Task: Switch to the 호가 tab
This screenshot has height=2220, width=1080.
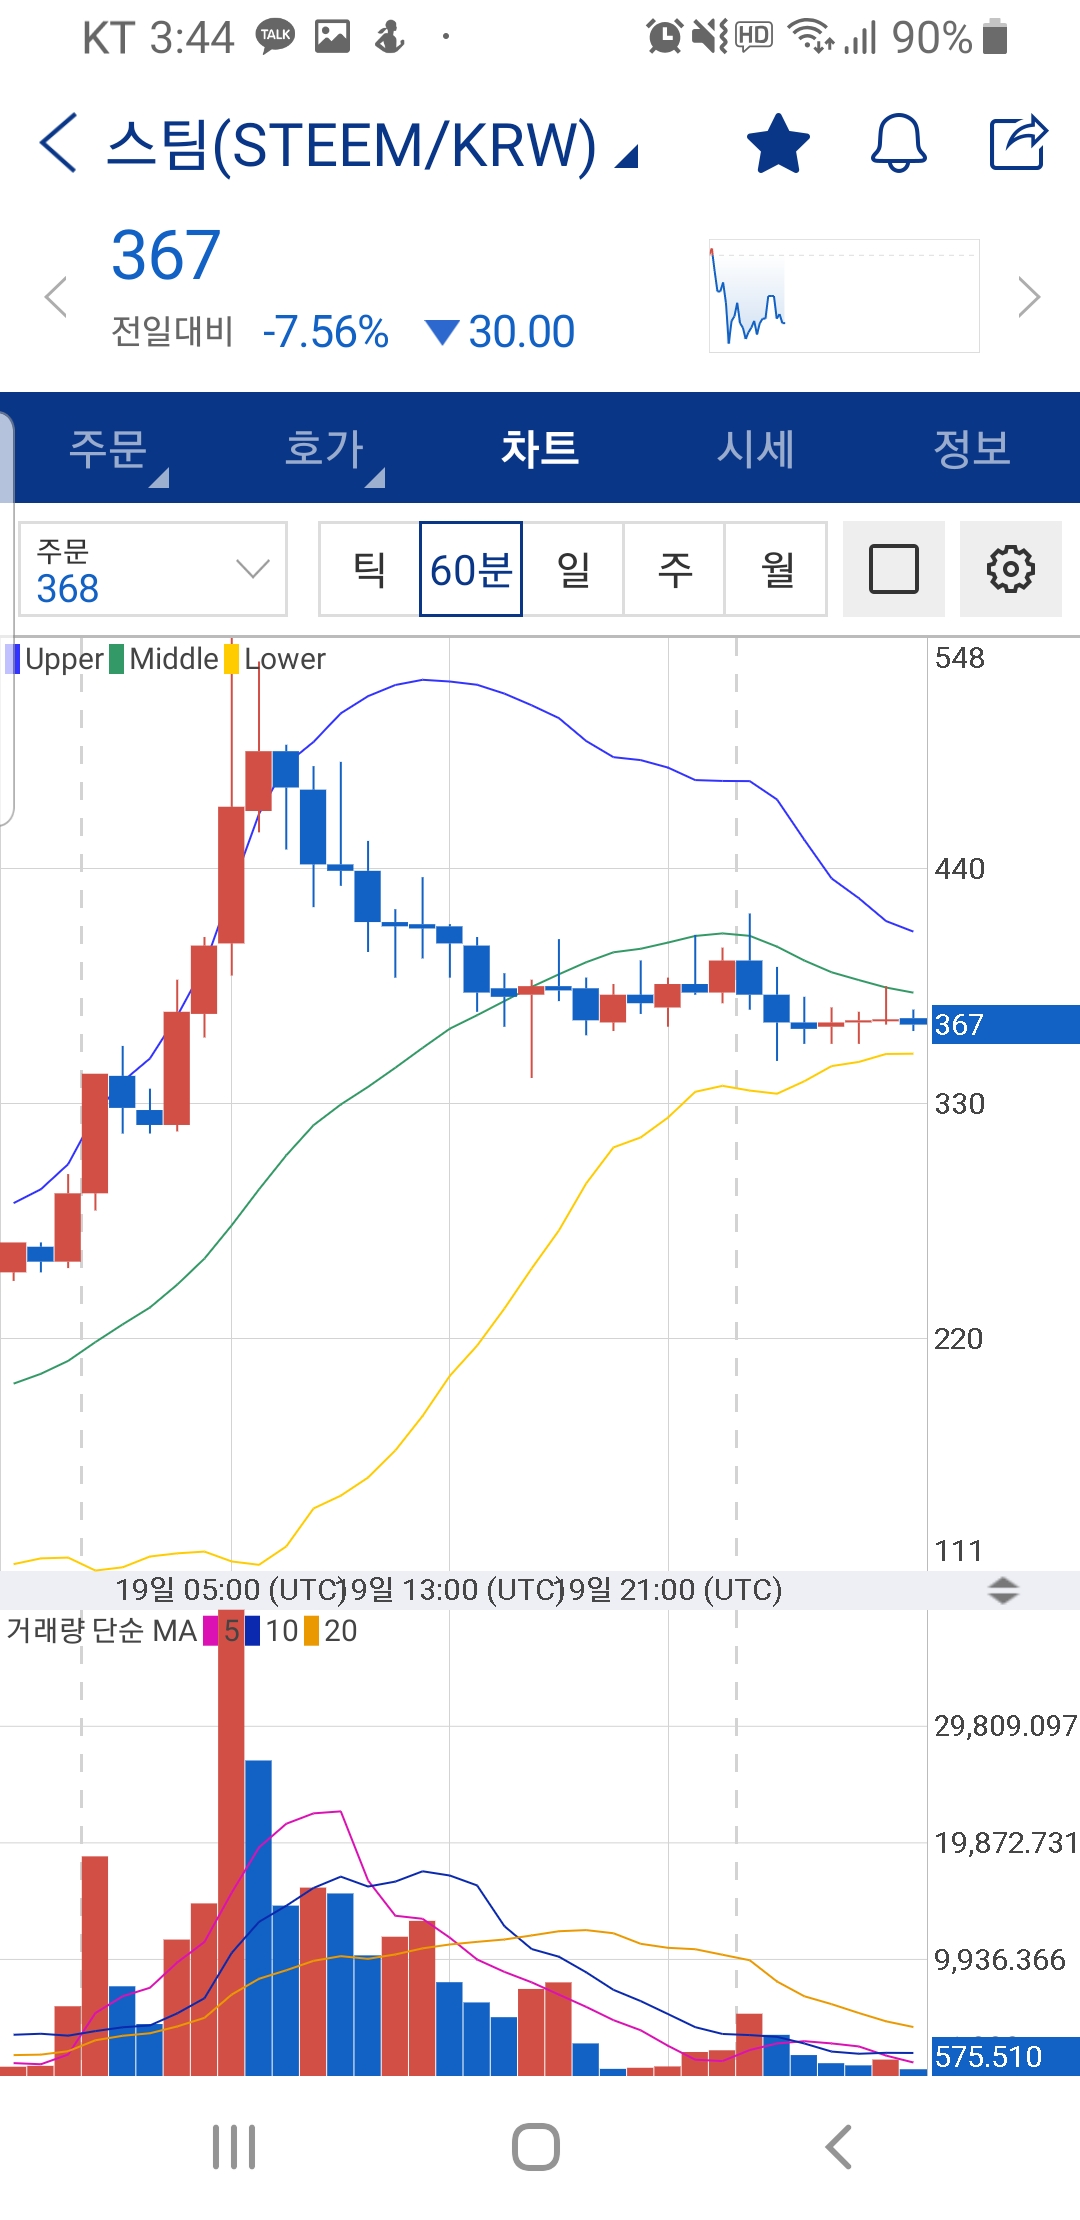Action: click(324, 448)
